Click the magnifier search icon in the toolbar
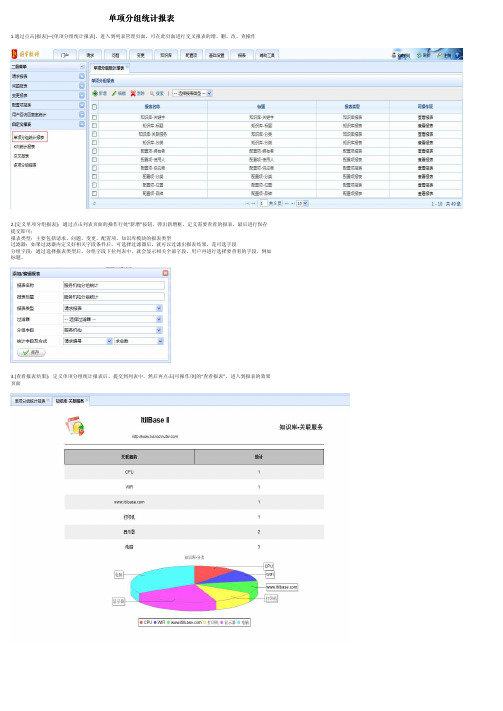Image resolution: width=503 pixels, height=711 pixels. tap(152, 93)
